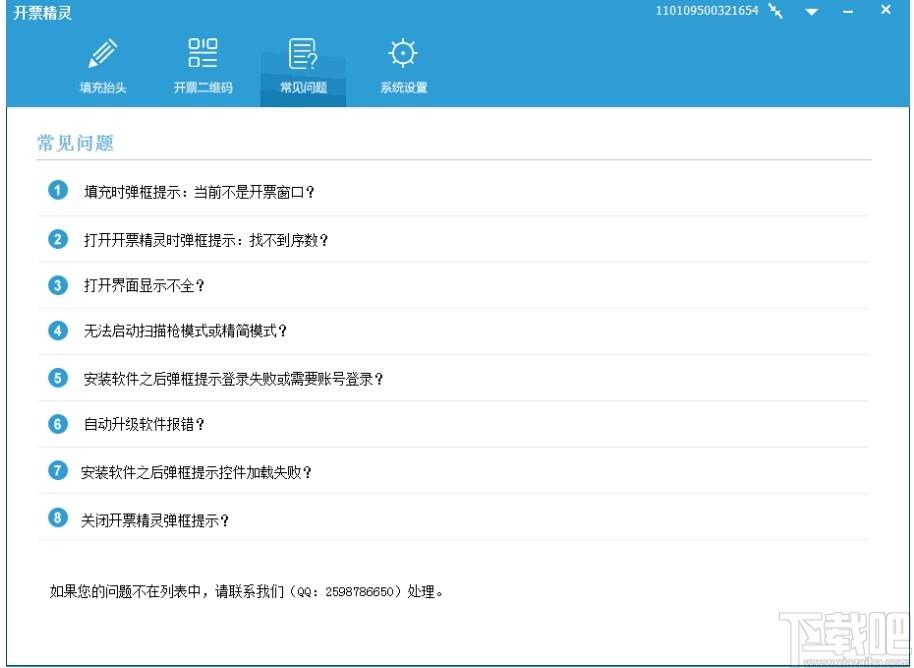Open question 安装软件之后弹框提示控件加载失败？
The width and height of the screenshot is (914, 668).
(x=196, y=472)
